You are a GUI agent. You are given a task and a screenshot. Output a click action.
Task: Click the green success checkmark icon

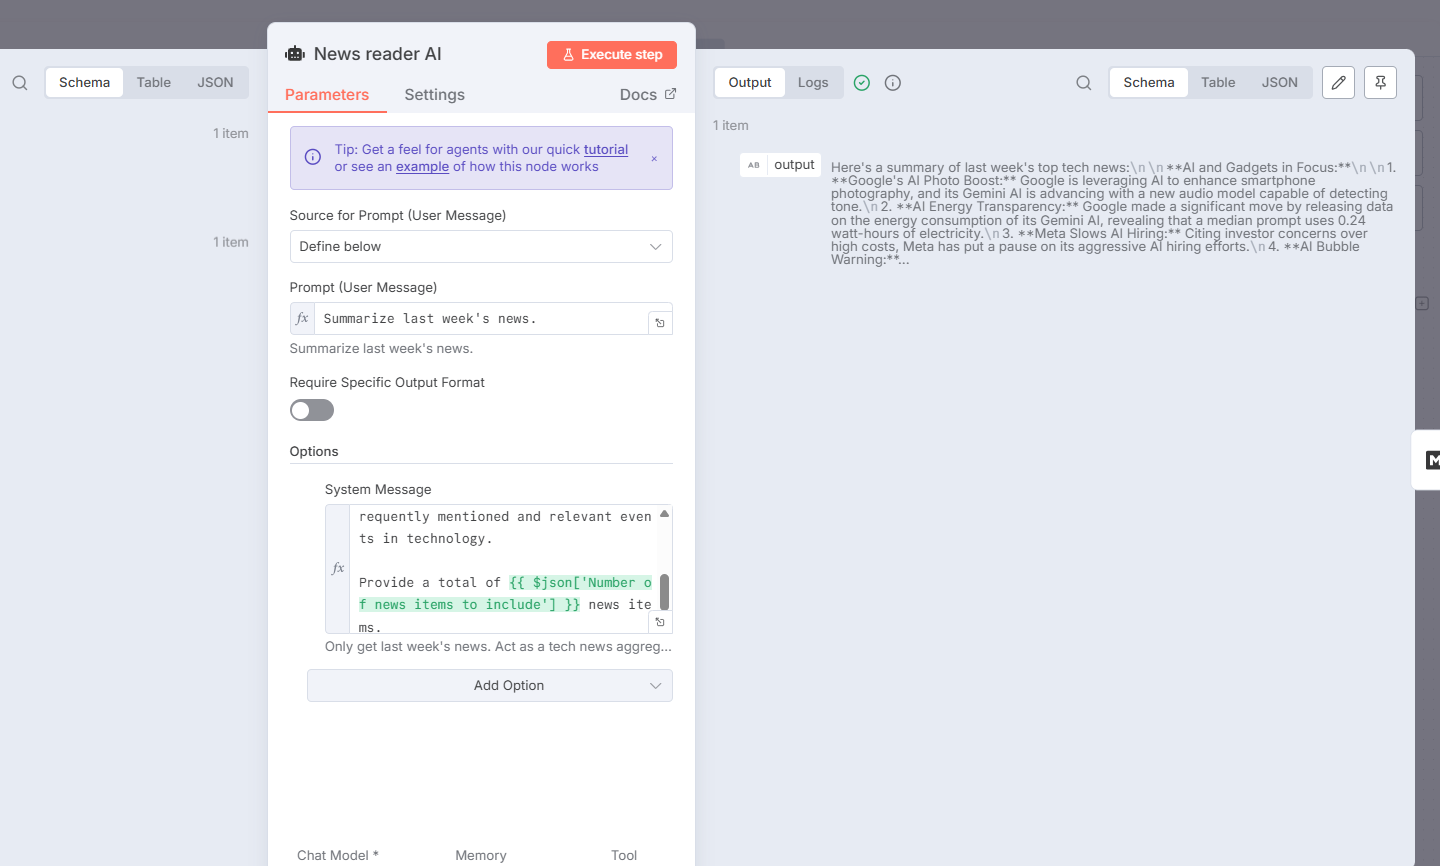click(x=862, y=83)
